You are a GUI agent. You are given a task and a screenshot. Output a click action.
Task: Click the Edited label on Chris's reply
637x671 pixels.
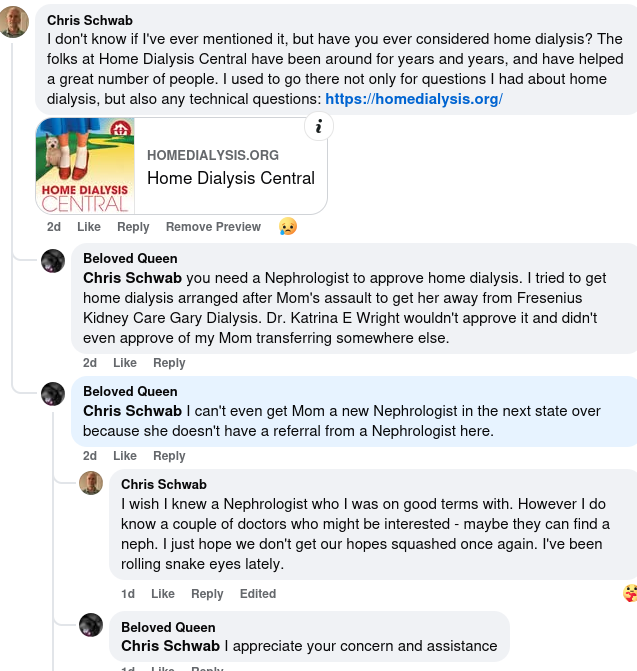tap(258, 594)
